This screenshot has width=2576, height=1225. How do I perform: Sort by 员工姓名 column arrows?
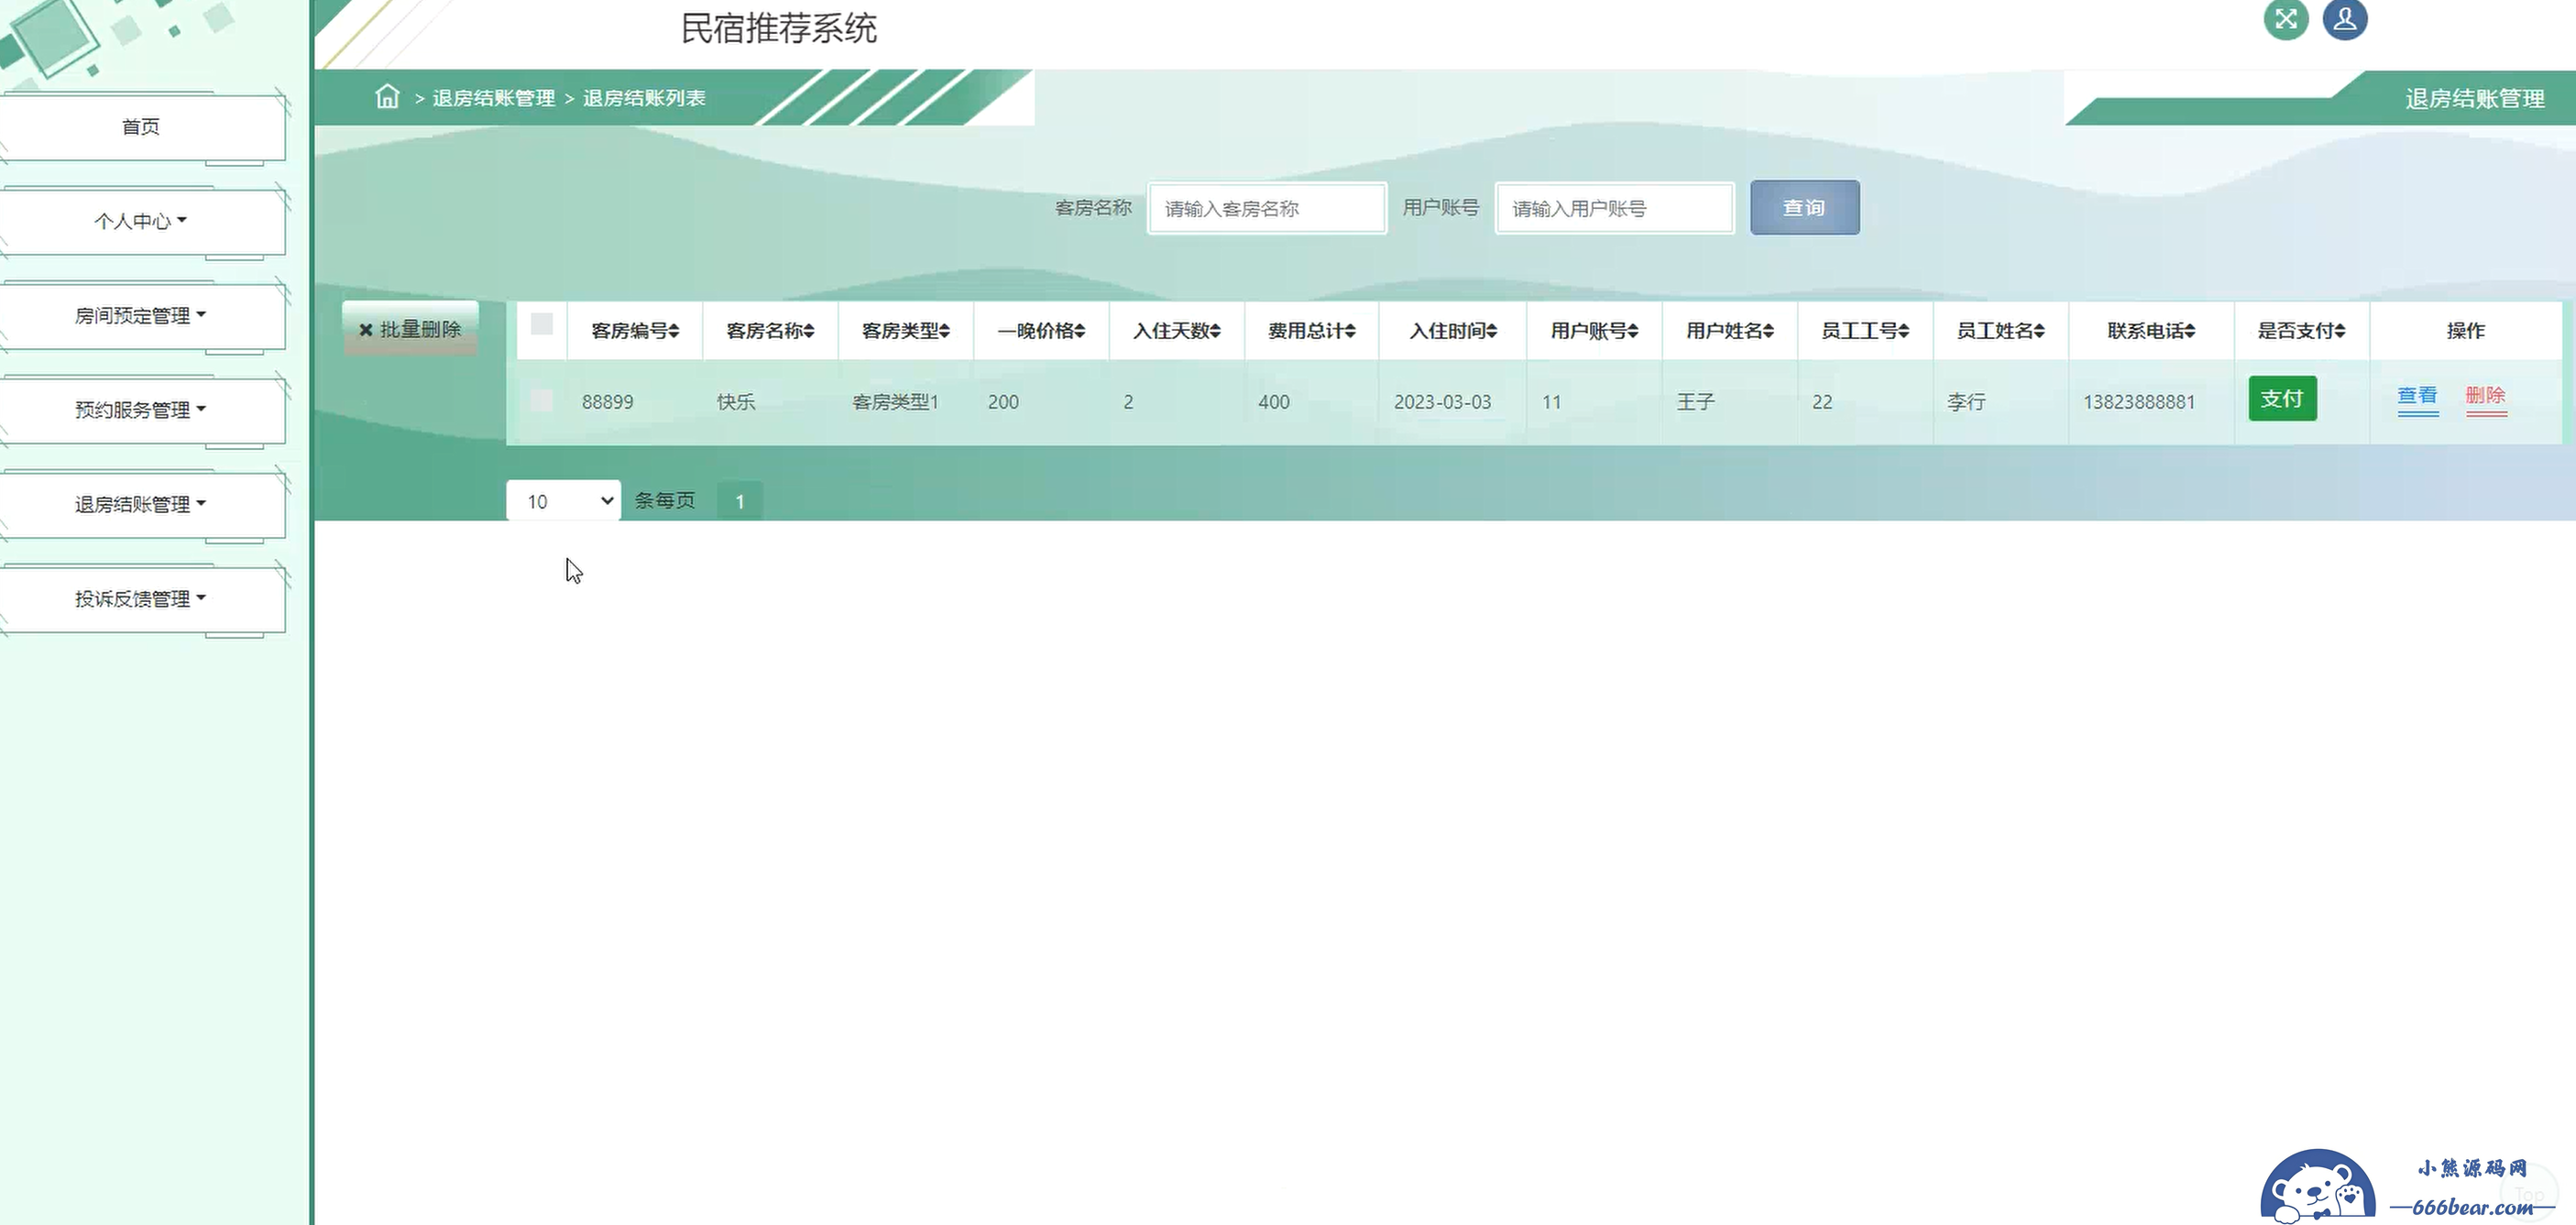tap(2039, 331)
